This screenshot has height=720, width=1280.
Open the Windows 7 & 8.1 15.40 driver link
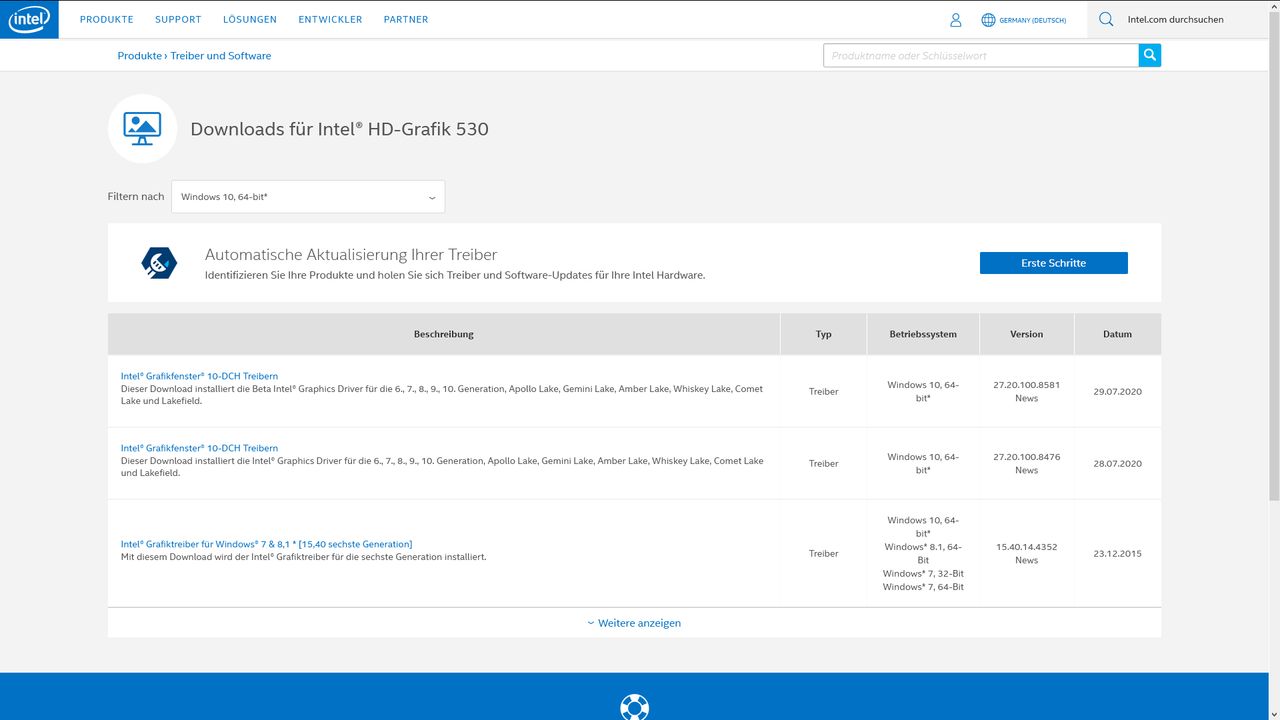pos(266,544)
